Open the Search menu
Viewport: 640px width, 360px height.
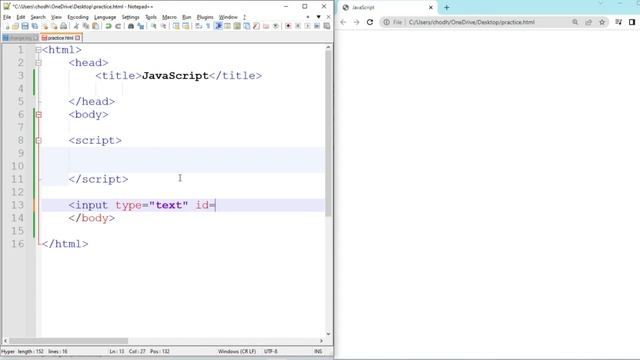pos(38,17)
